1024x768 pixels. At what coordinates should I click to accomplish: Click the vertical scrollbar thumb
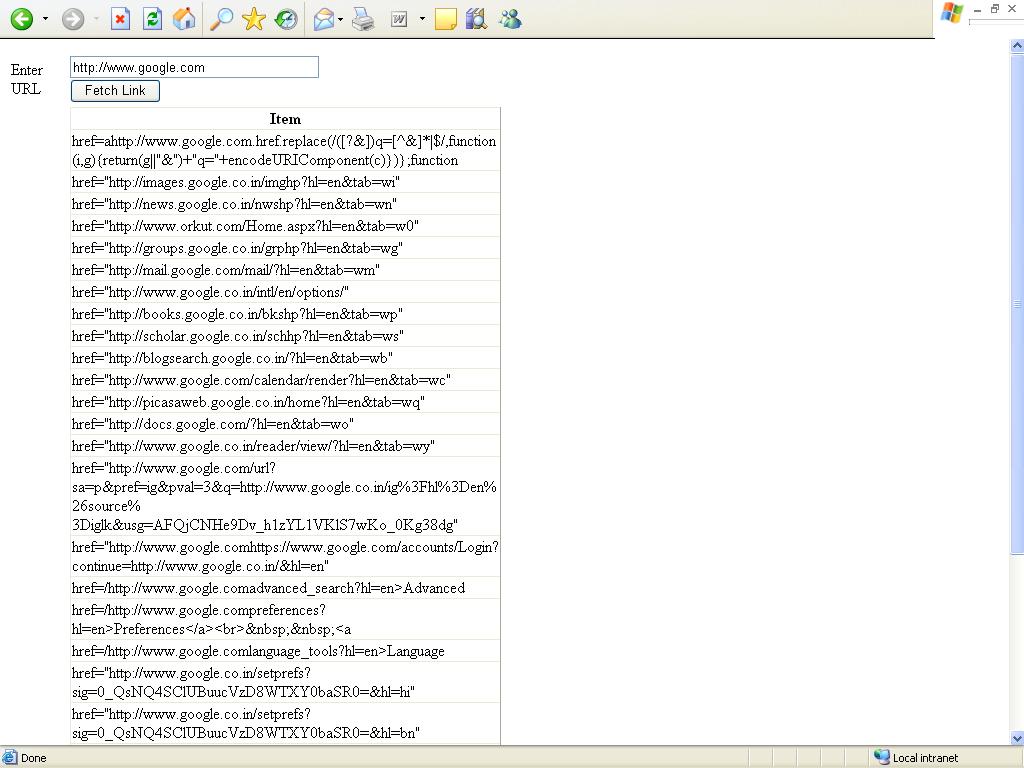tap(1017, 304)
